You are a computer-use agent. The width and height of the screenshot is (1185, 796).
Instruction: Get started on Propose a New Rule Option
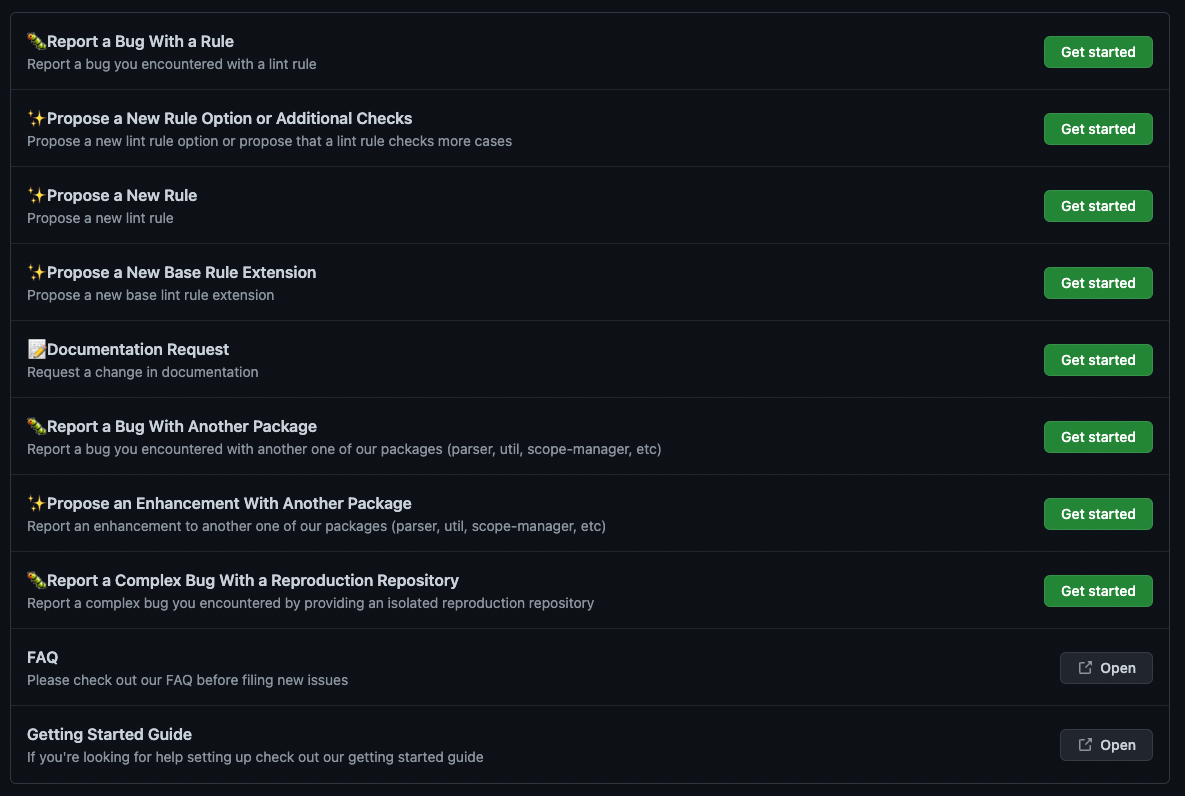(1098, 129)
